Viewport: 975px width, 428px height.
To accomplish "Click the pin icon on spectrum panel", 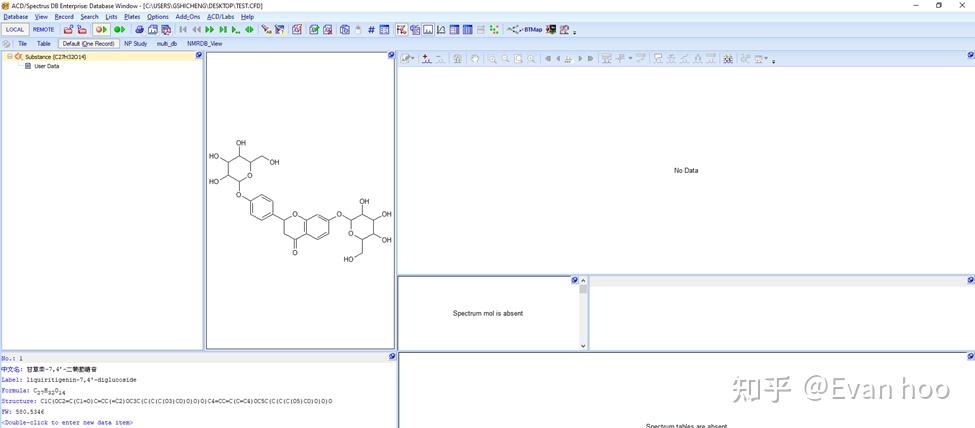I will click(971, 55).
